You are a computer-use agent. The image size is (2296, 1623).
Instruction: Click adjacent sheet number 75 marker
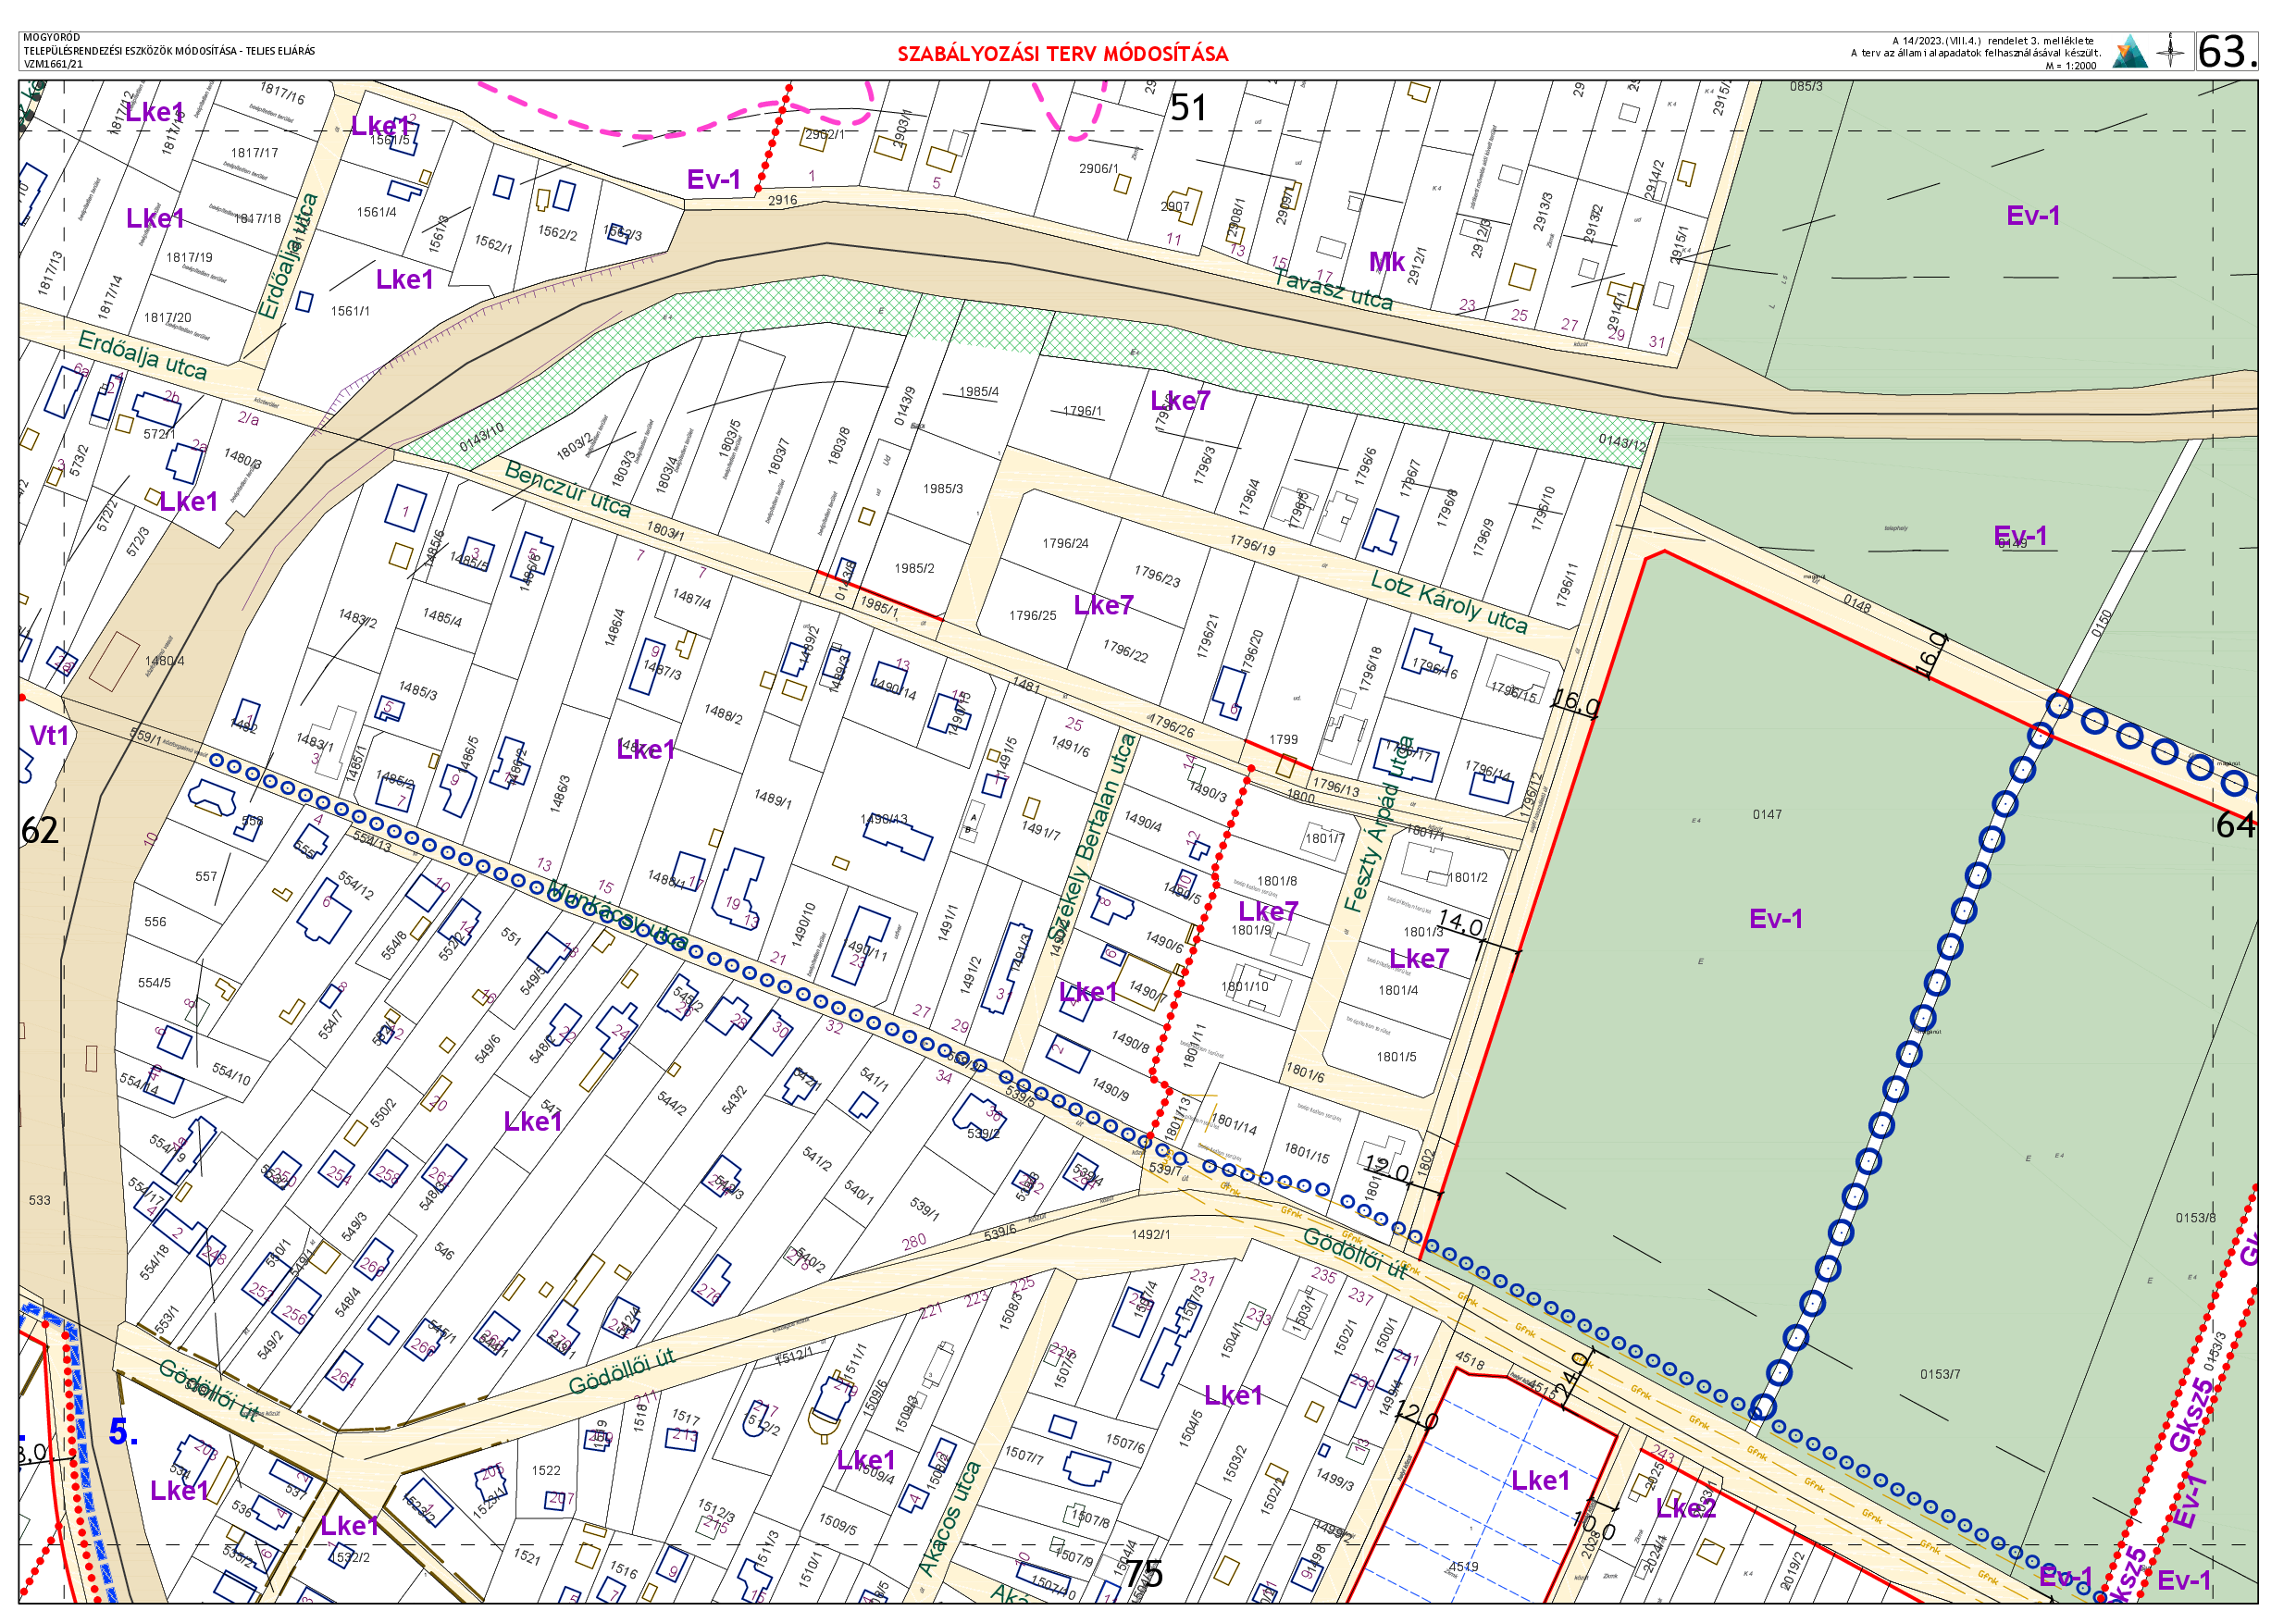[x=1144, y=1576]
